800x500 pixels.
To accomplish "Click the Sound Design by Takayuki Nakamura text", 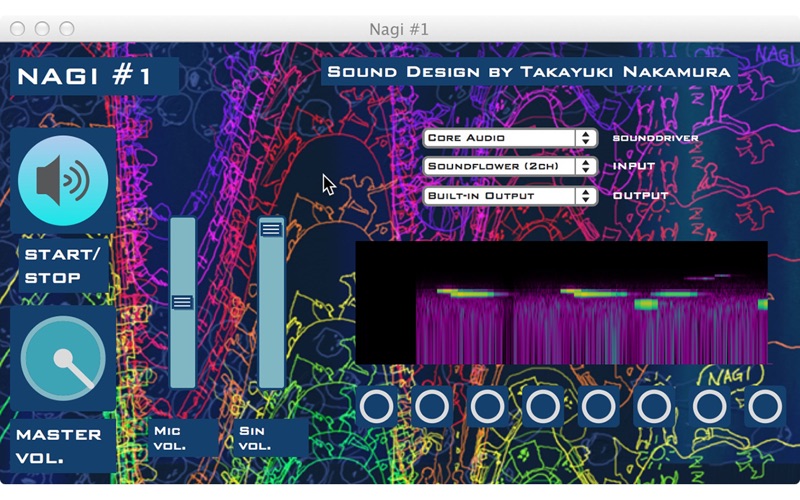I will click(x=529, y=71).
